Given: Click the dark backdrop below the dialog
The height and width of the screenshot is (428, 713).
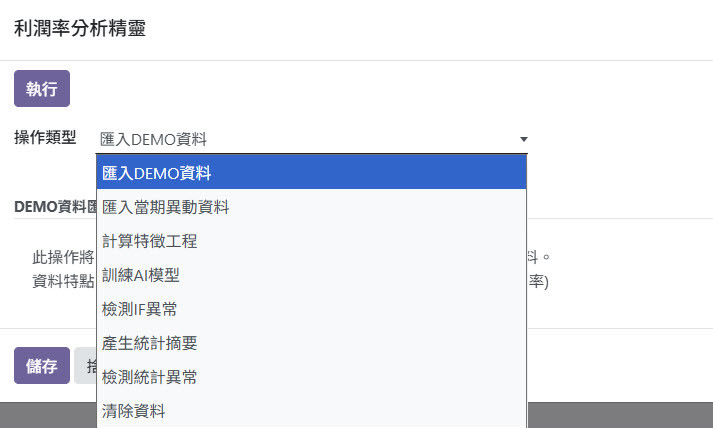Looking at the screenshot, I should pyautogui.click(x=620, y=415).
